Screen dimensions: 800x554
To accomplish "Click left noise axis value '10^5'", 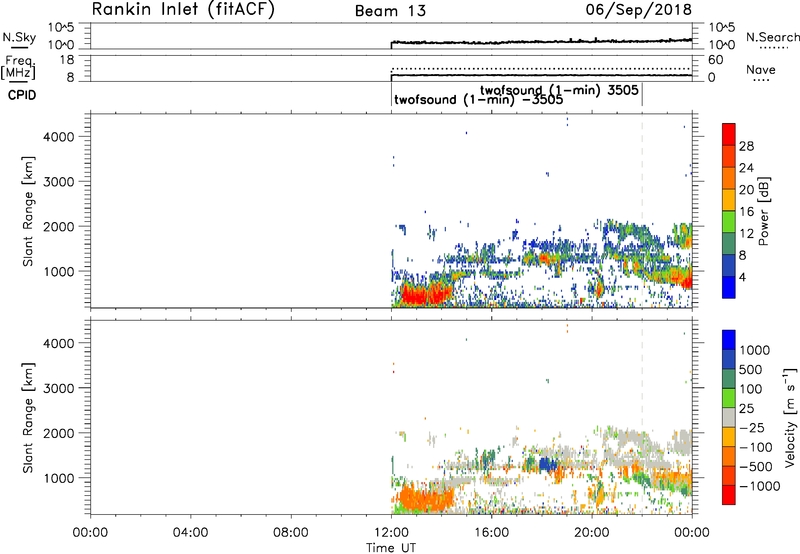I will coord(61,27).
